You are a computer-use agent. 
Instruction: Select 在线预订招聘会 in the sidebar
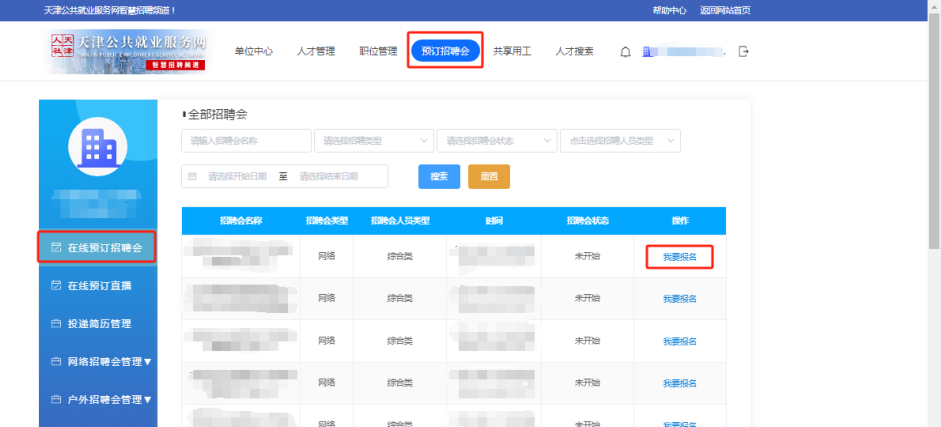pyautogui.click(x=97, y=247)
